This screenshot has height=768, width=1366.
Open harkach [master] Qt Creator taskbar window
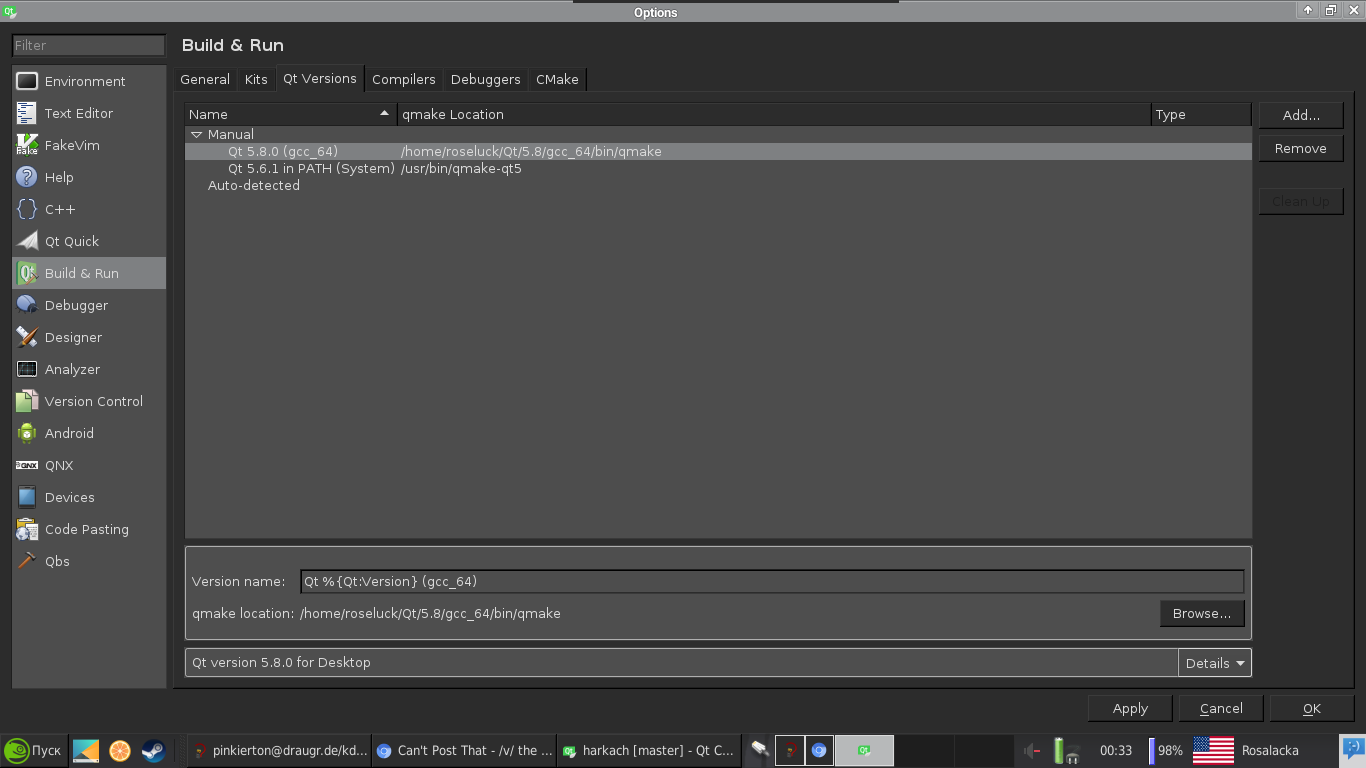pos(647,750)
